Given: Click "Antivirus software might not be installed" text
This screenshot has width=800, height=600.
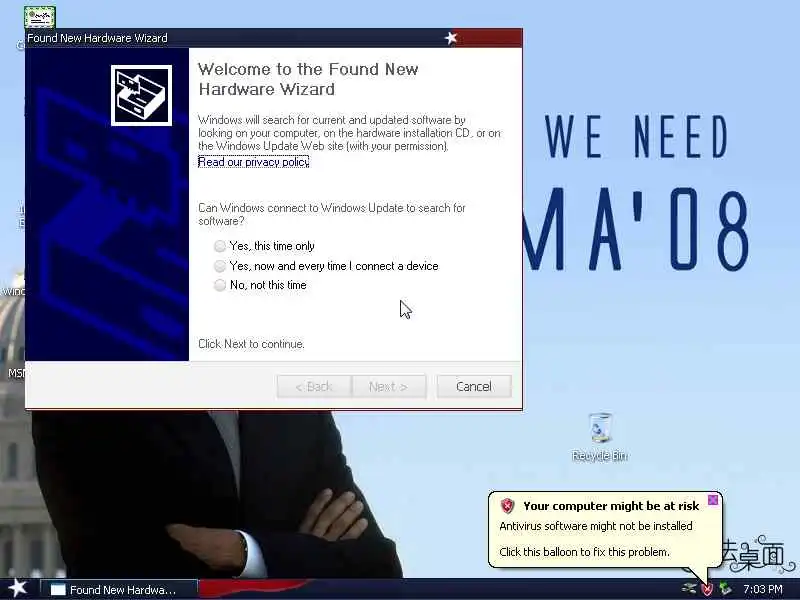Looking at the screenshot, I should (x=596, y=526).
